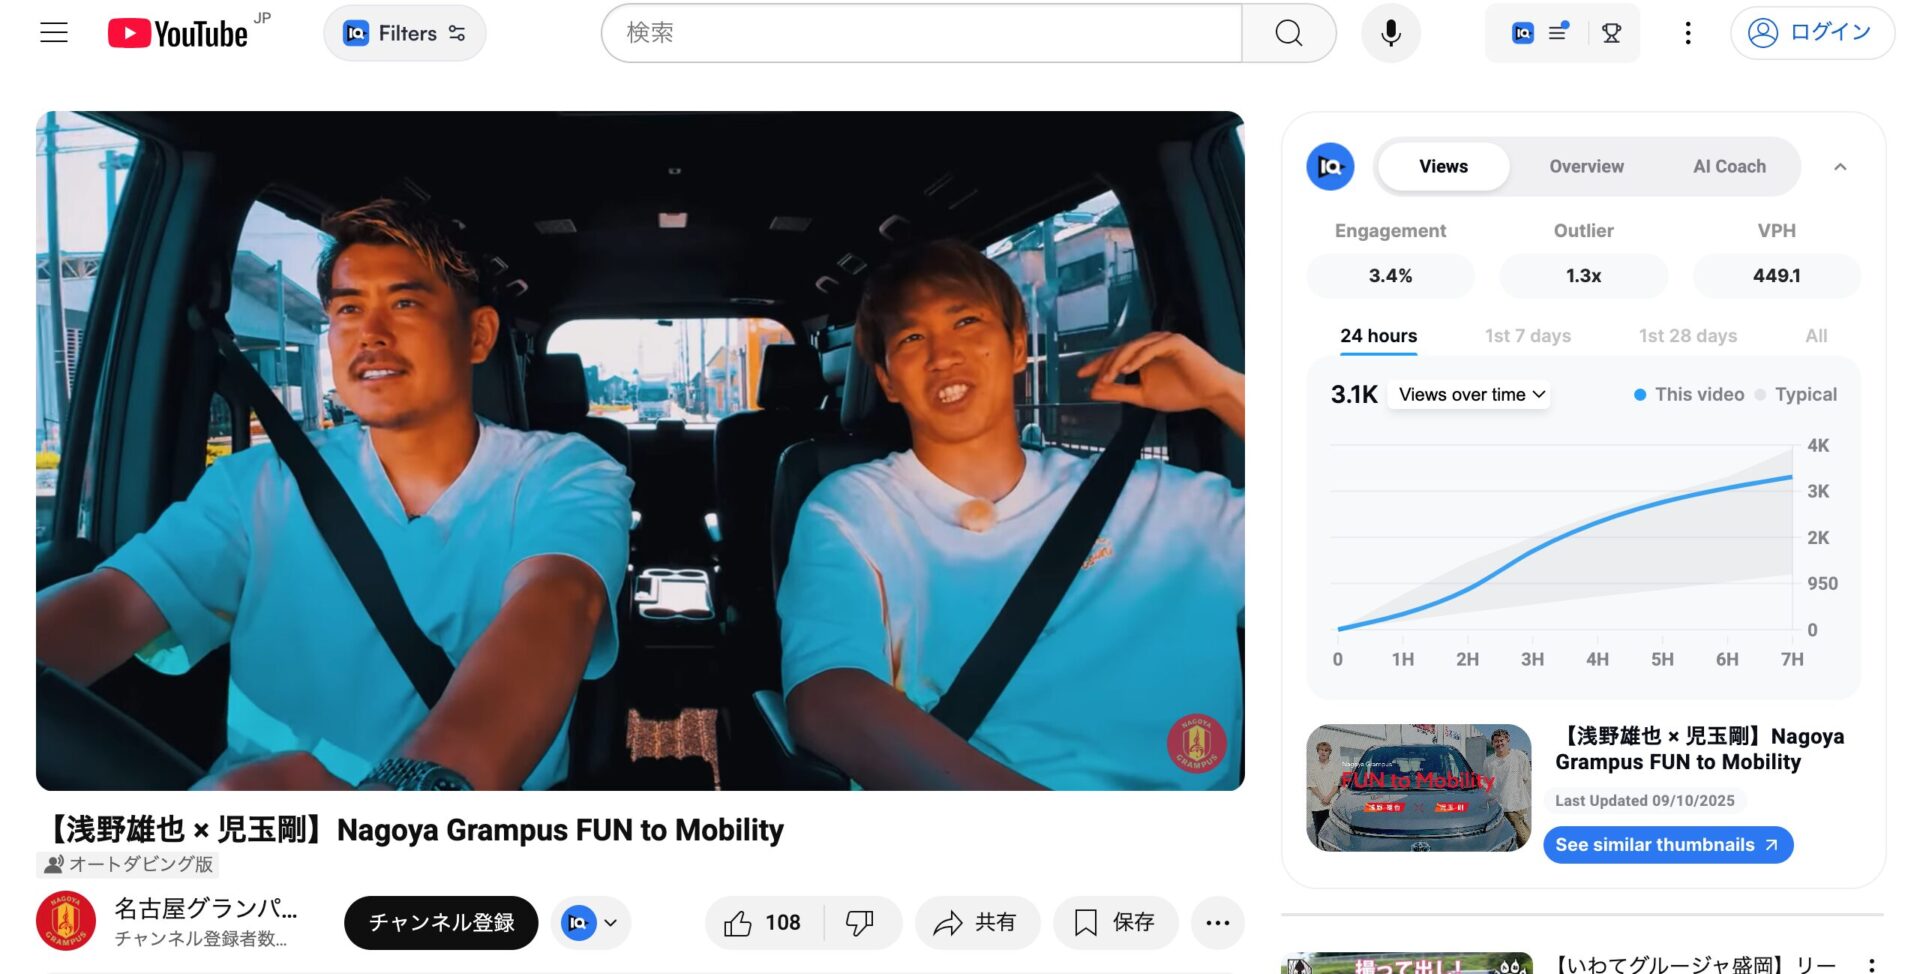The width and height of the screenshot is (1920, 974).
Task: Toggle Typical legend series
Action: 1796,395
